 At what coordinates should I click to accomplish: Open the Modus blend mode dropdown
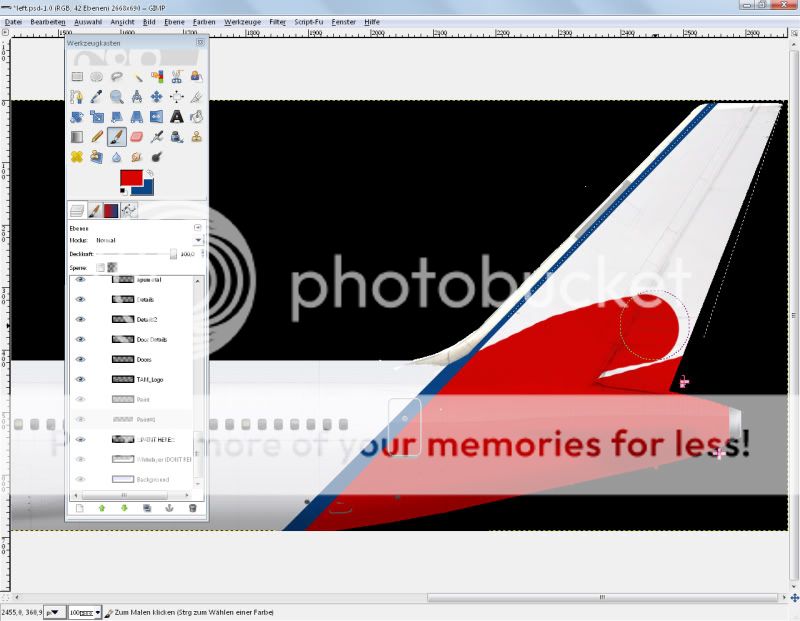click(x=197, y=240)
